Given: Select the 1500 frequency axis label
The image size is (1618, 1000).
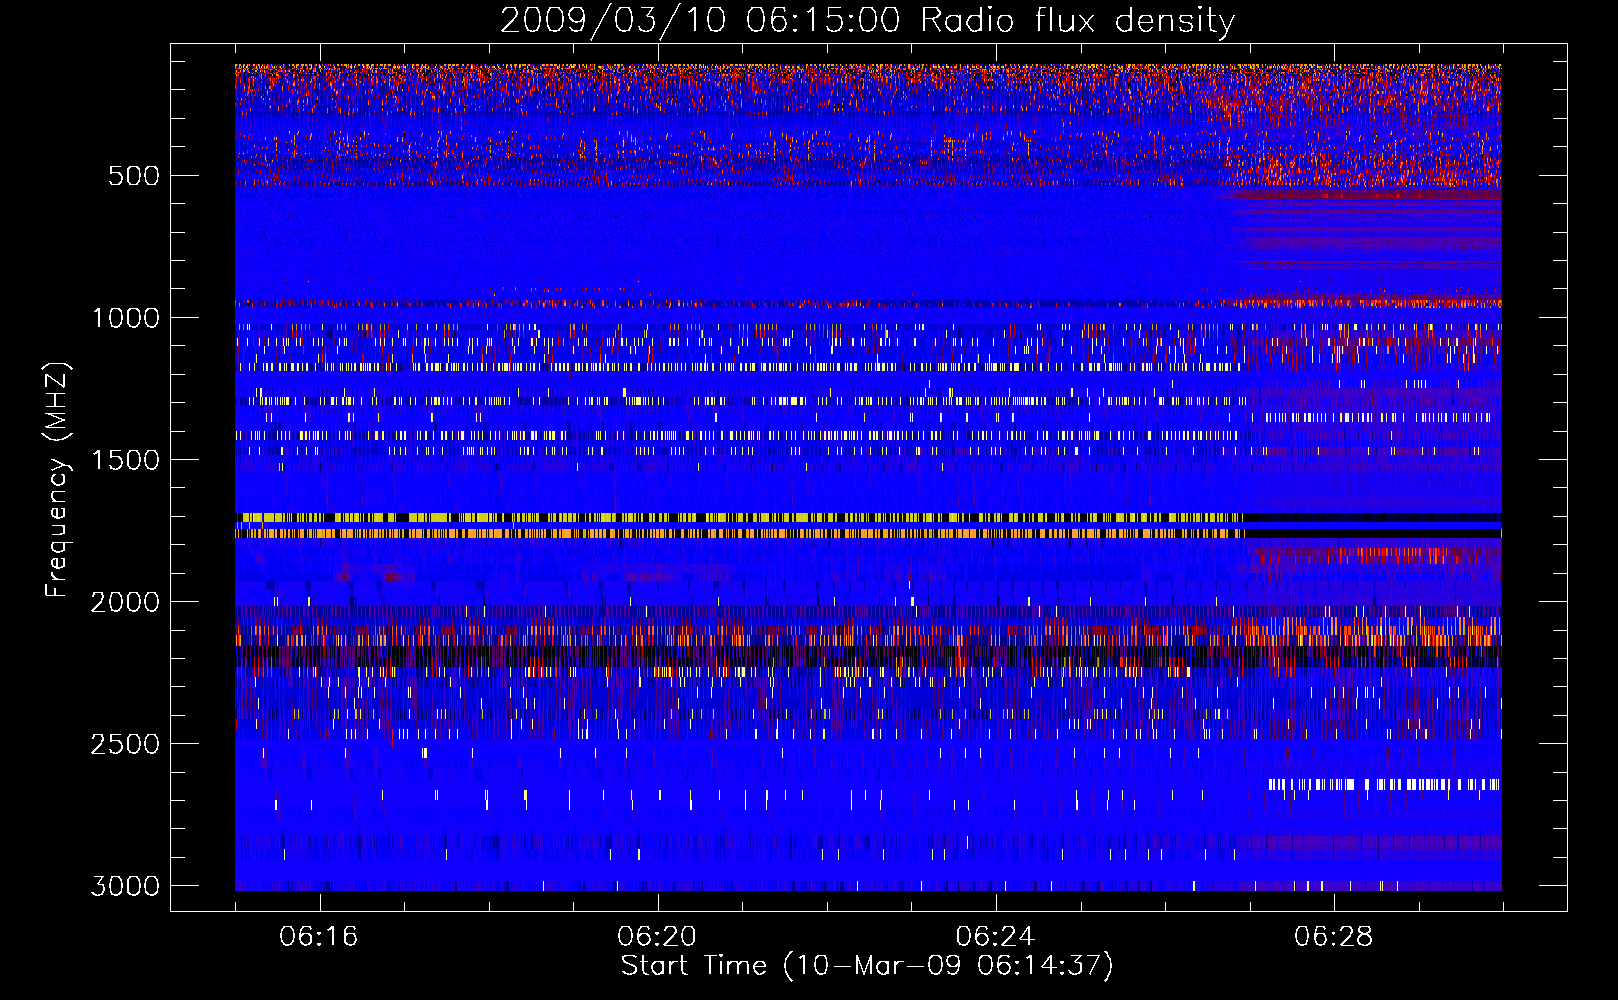Looking at the screenshot, I should pos(125,460).
